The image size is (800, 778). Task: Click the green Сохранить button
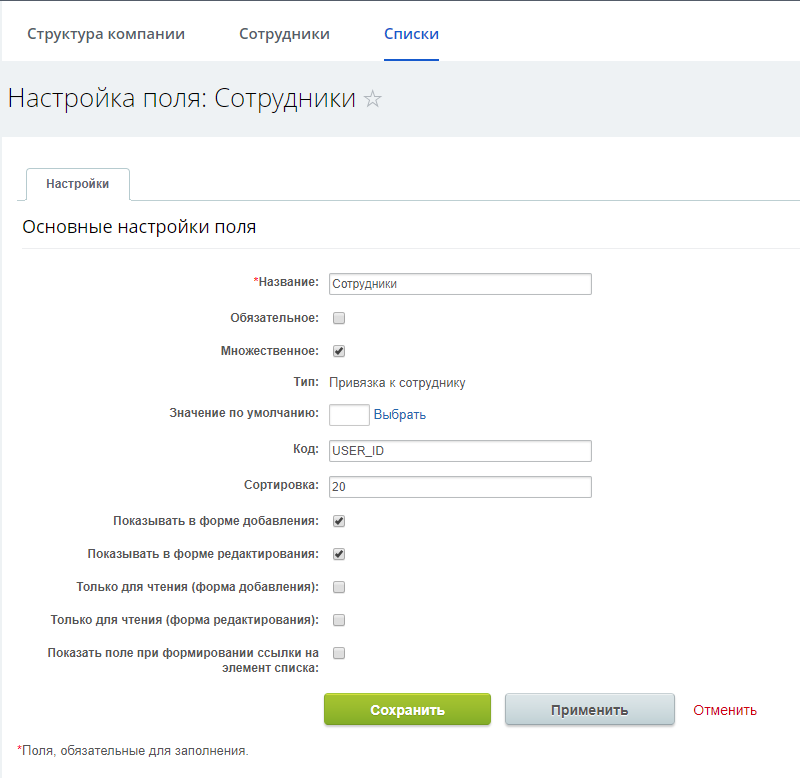(x=407, y=709)
